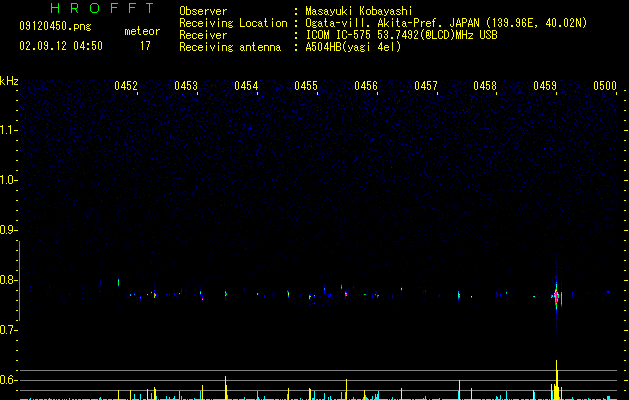Click the Receiving antenna label
Screen dimensions: 629x400
230,47
